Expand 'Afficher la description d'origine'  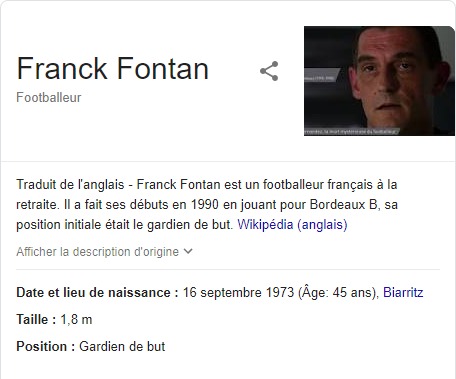tap(104, 252)
